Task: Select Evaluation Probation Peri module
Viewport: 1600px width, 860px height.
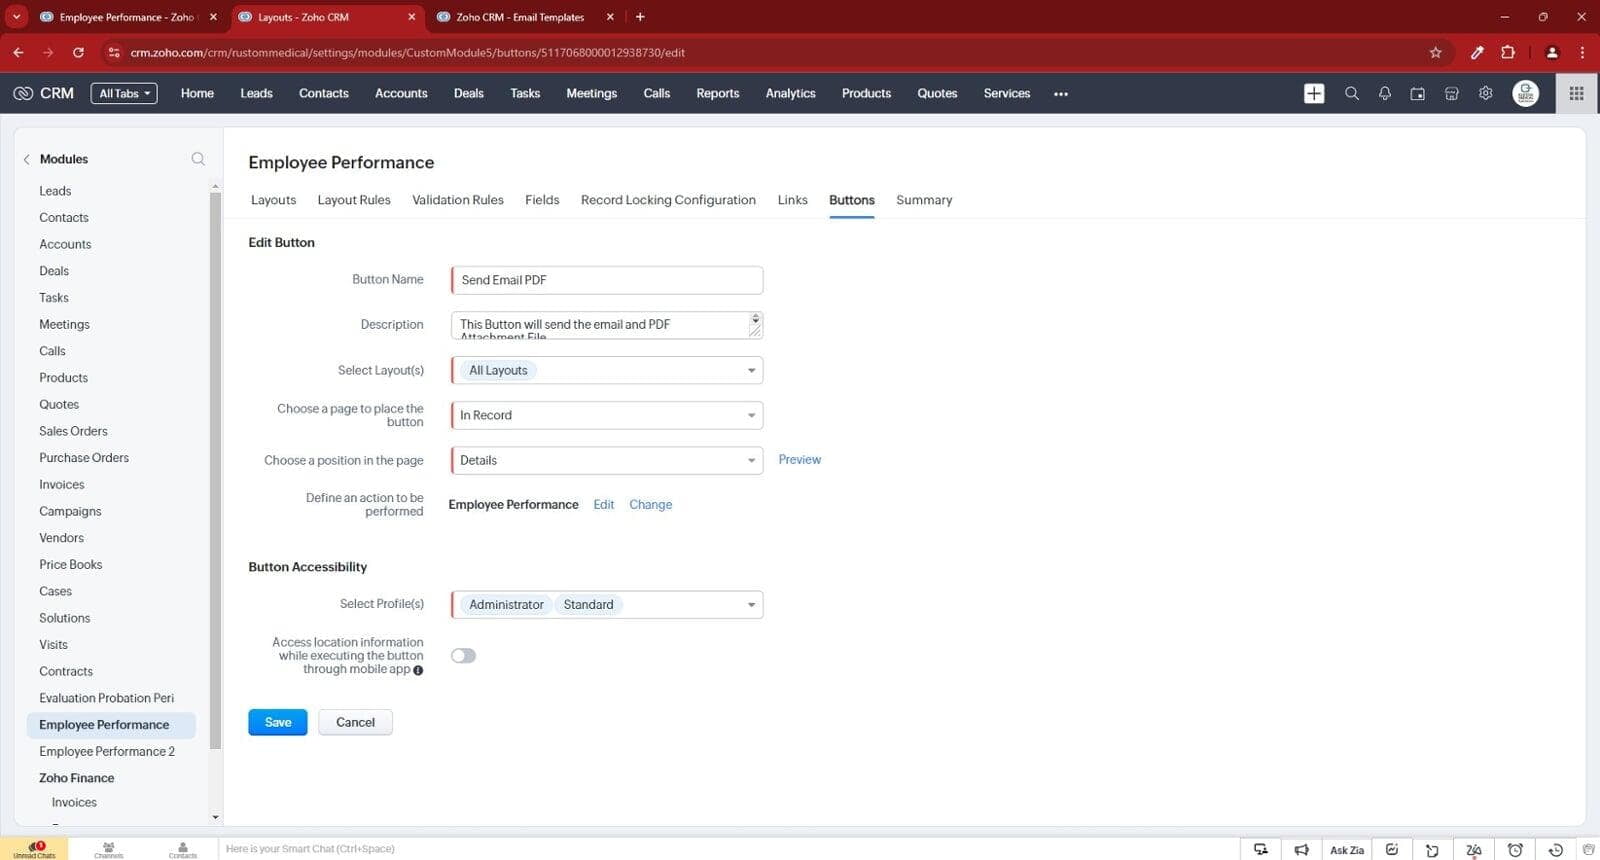Action: [x=106, y=698]
